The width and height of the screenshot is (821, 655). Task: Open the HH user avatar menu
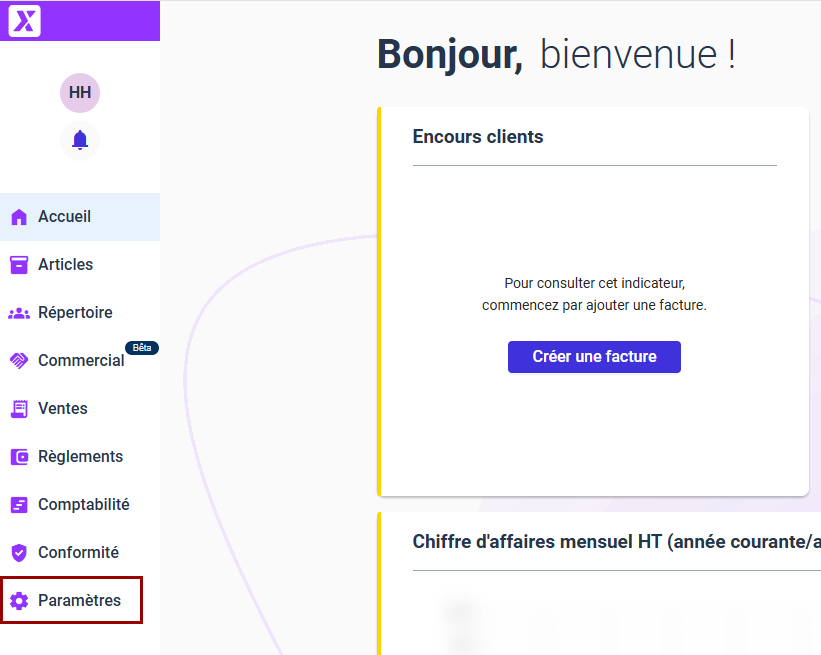click(x=80, y=93)
